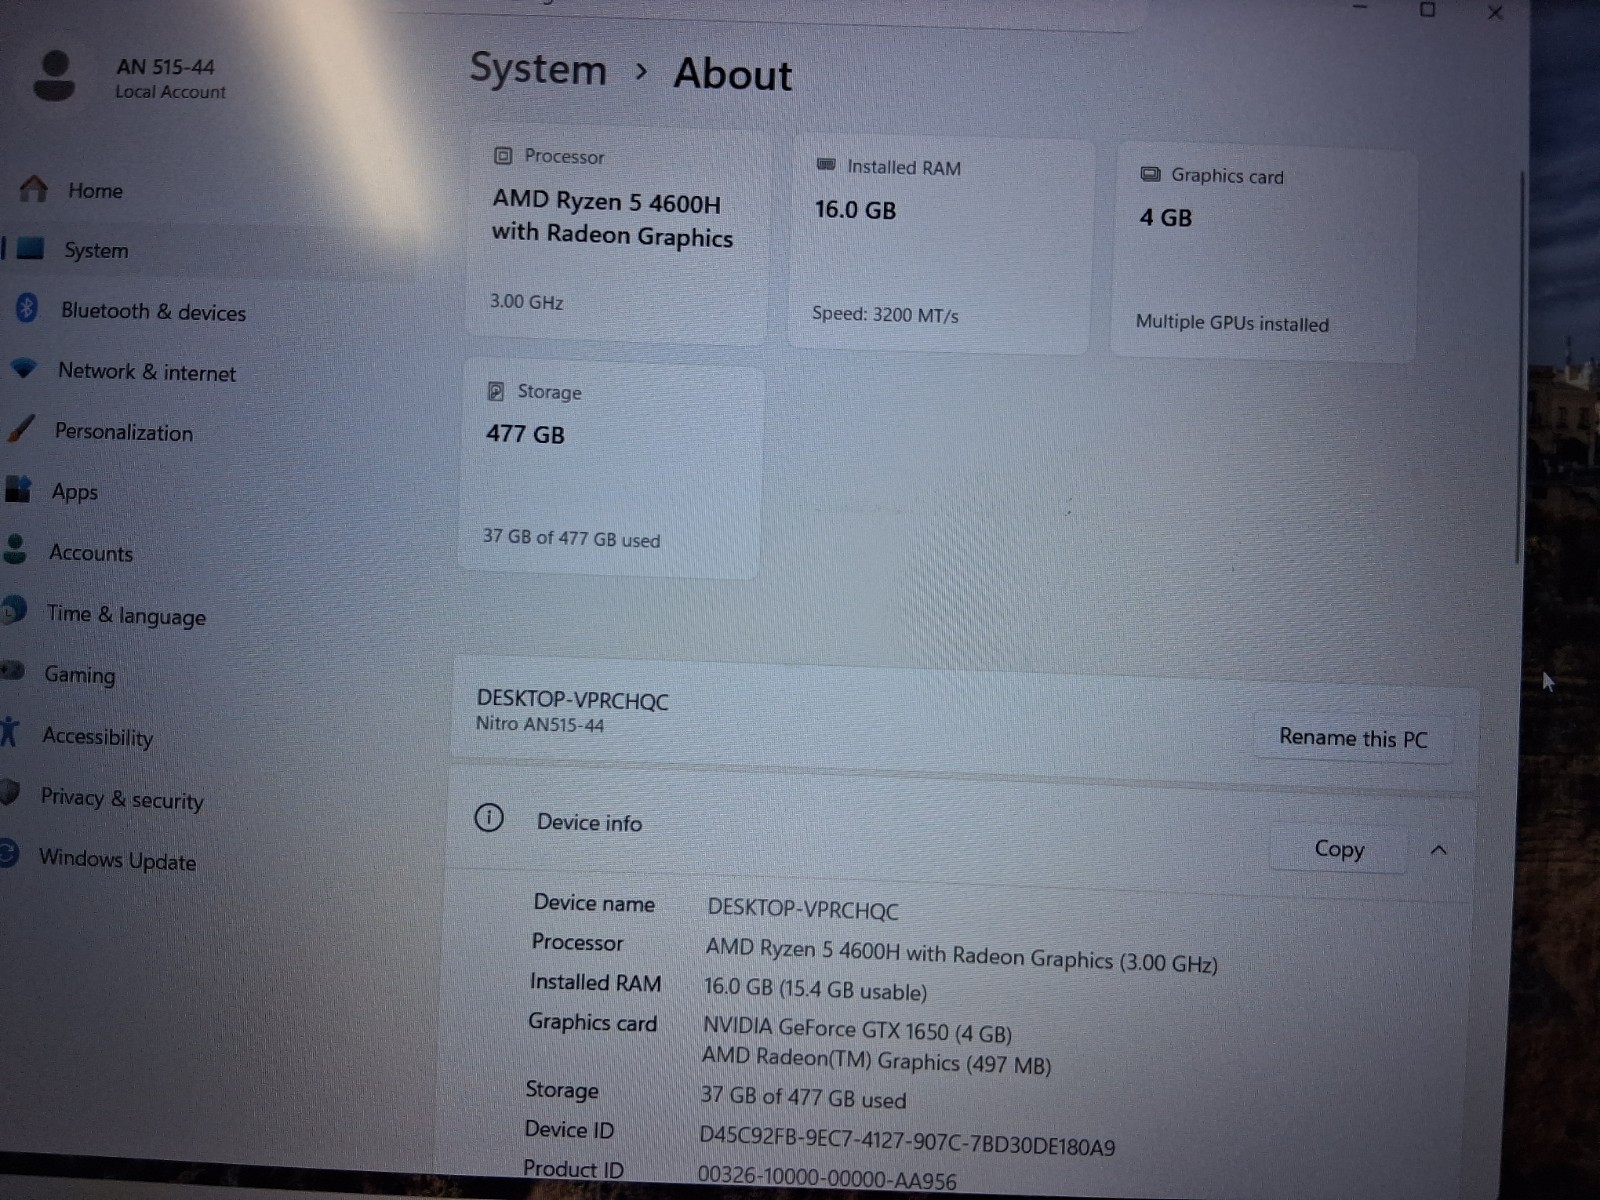Click the Apps icon in sidebar
This screenshot has width=1600, height=1200.
tap(18, 489)
